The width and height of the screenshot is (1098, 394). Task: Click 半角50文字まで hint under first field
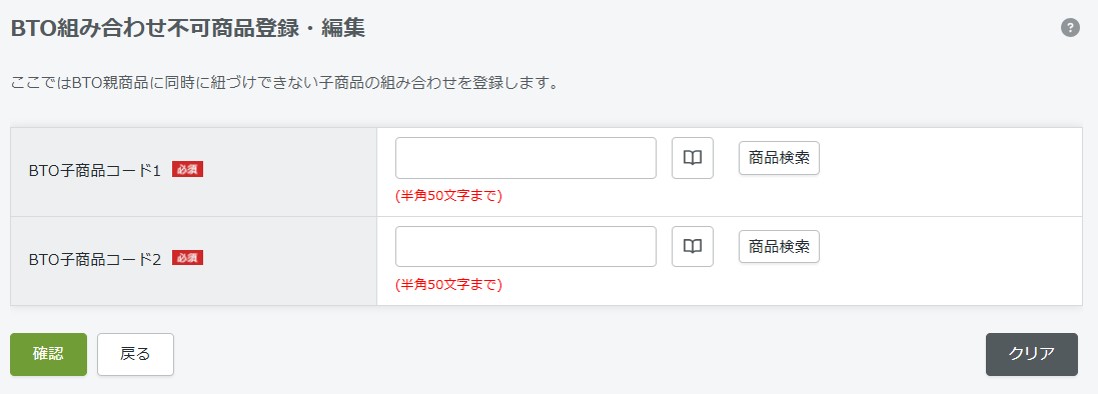coord(449,196)
